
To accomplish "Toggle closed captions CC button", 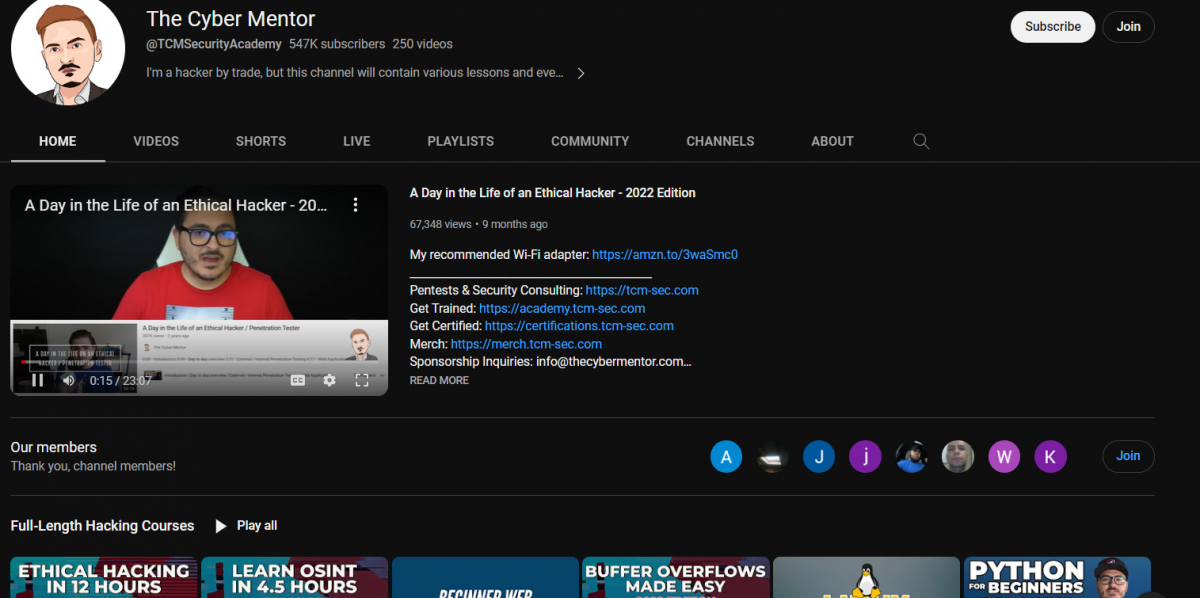I will tap(297, 380).
